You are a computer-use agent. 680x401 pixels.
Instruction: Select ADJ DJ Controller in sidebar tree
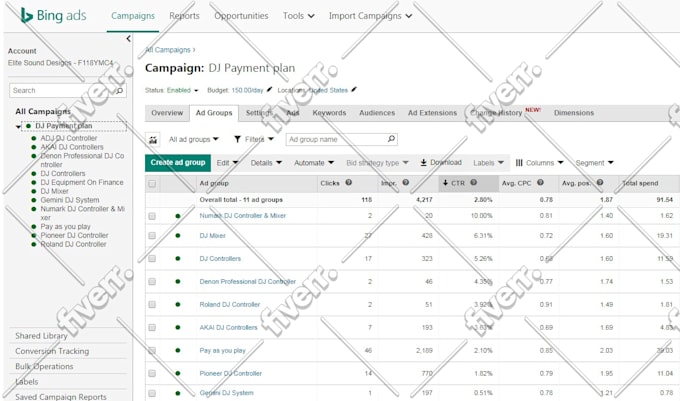(69, 138)
